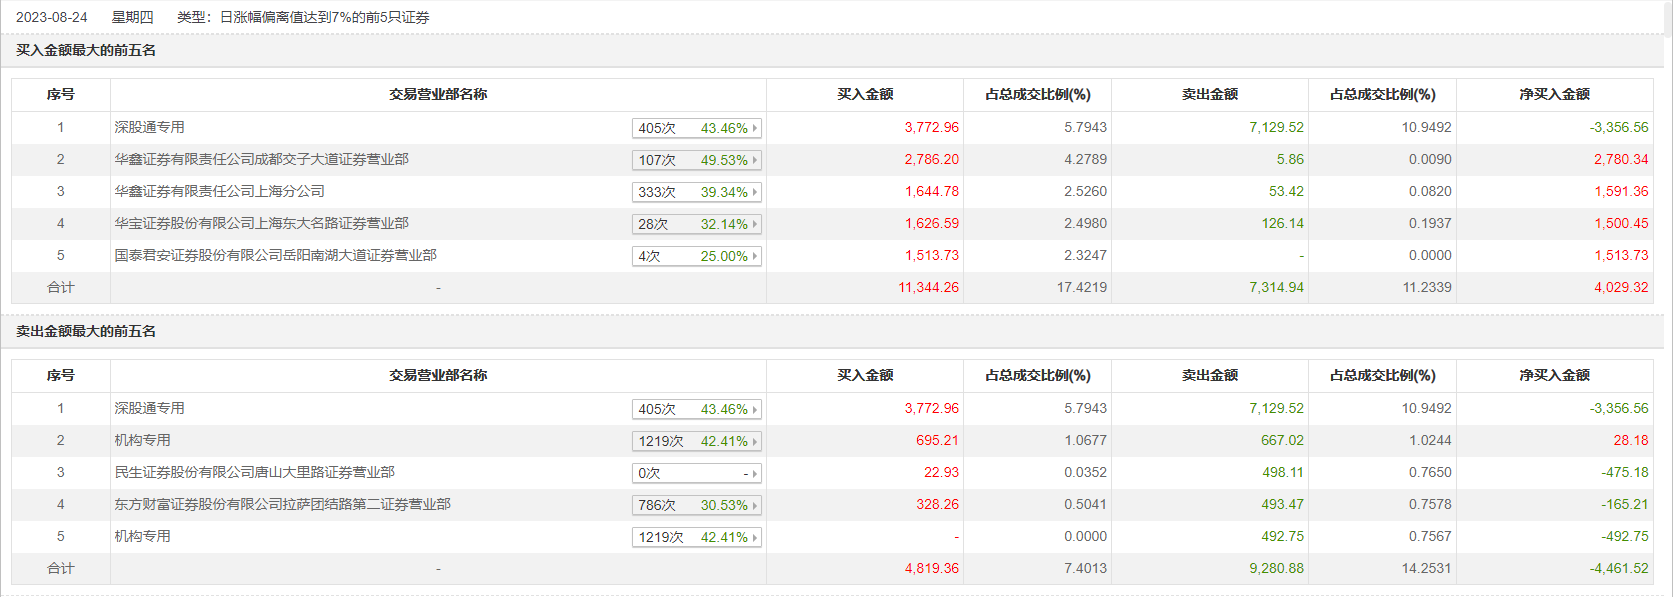Open 华宝证券上海东大名路证券营业部 link
The image size is (1673, 597).
point(261,223)
